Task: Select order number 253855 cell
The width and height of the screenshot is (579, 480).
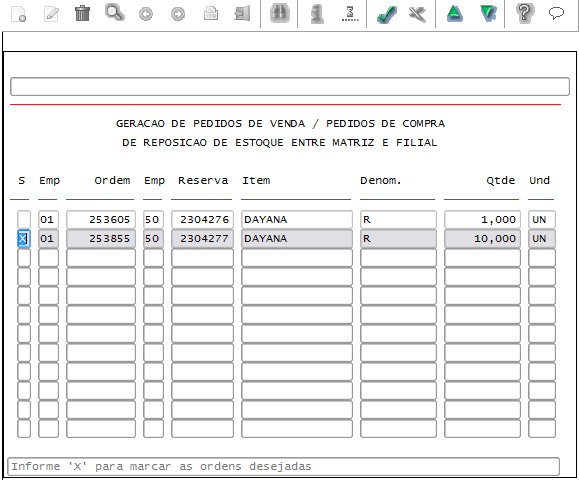Action: tap(101, 239)
